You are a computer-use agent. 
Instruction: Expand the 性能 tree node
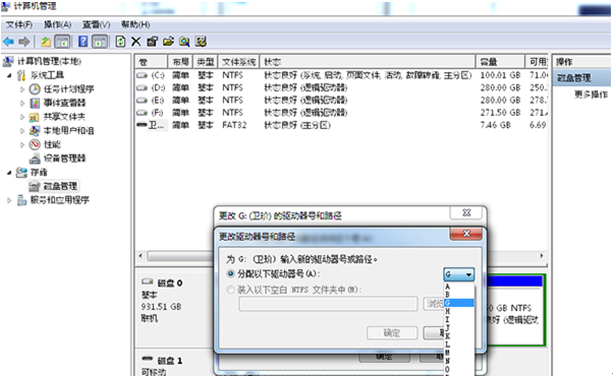(22, 145)
